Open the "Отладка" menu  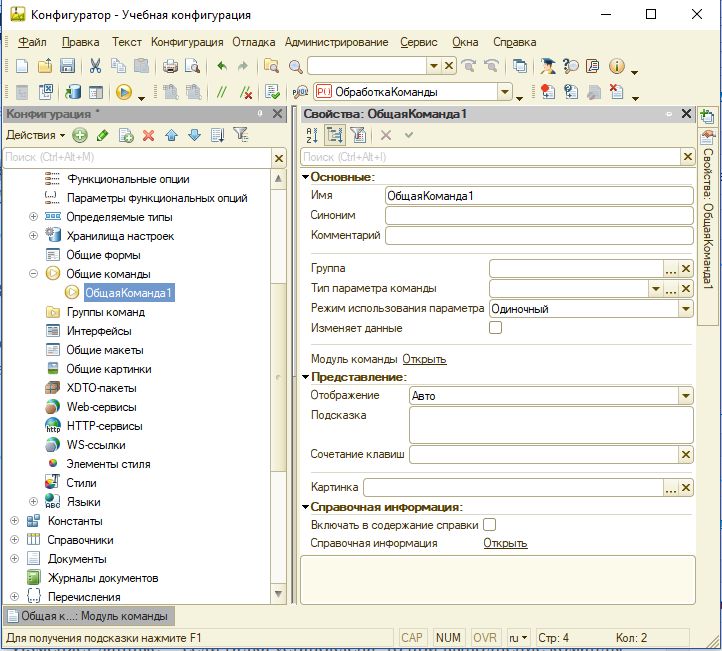(x=254, y=42)
